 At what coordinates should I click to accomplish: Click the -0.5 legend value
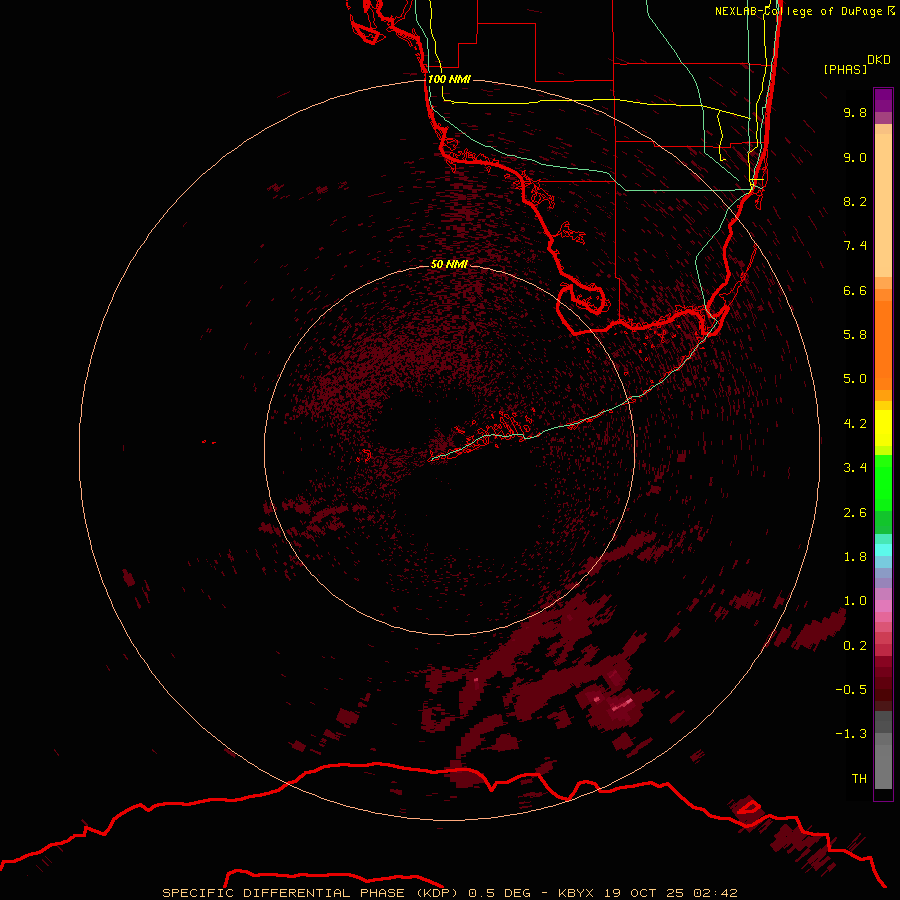pos(851,689)
